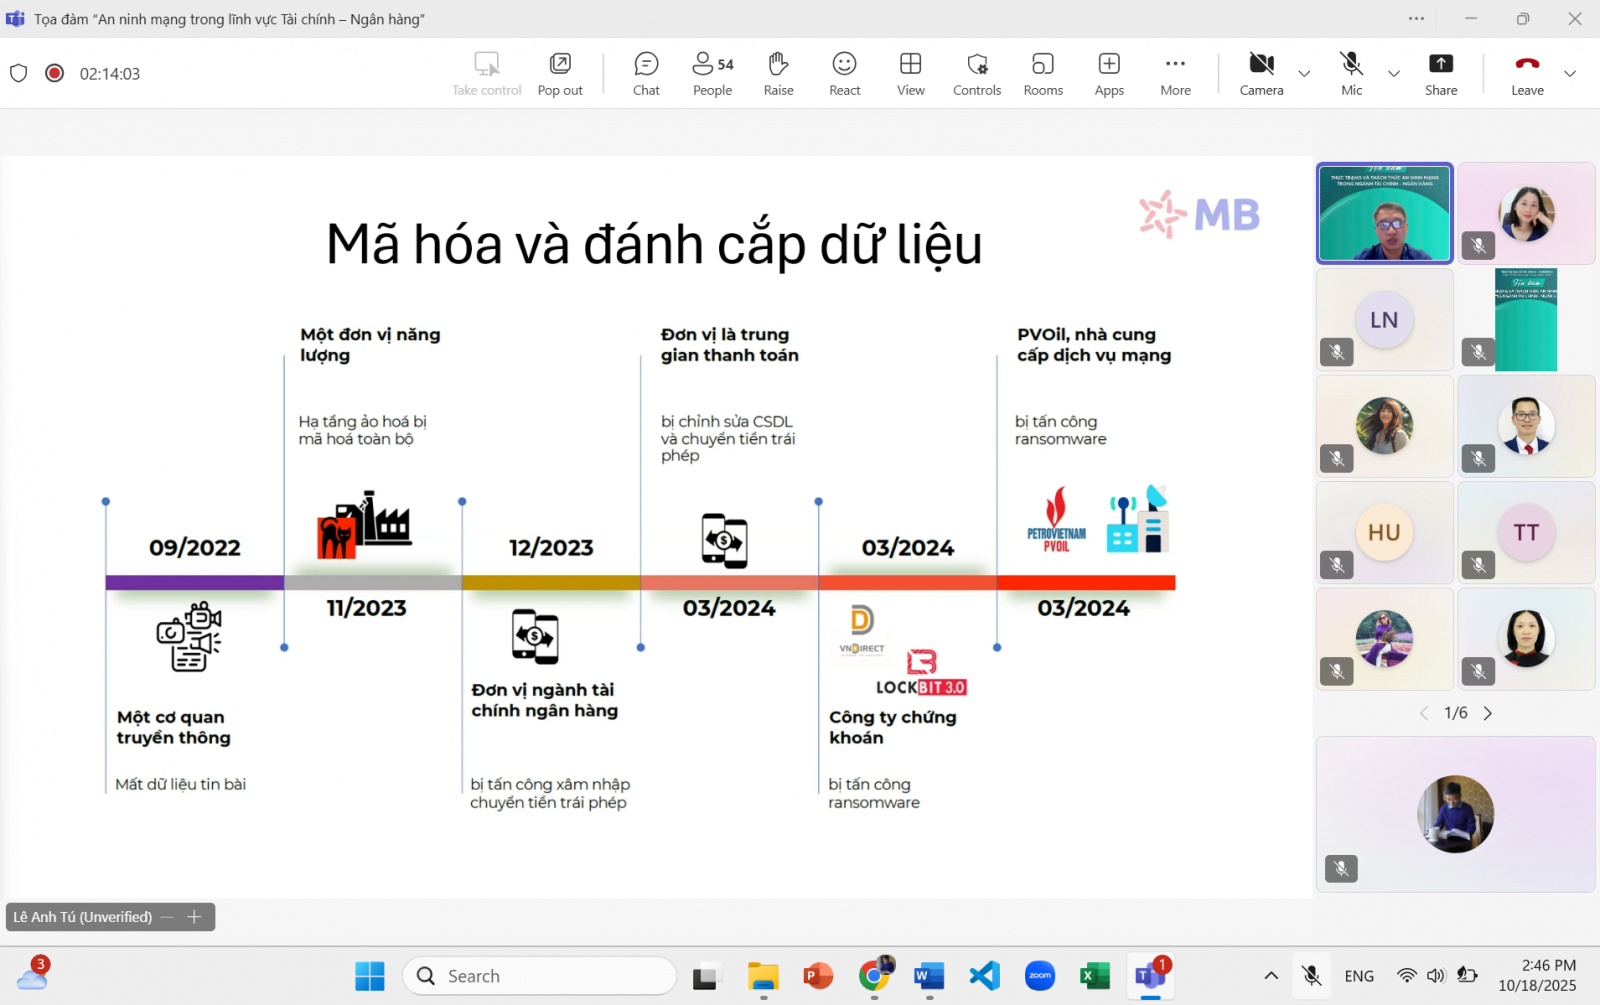Viewport: 1600px width, 1005px height.
Task: Open the Controls menu
Action: [977, 74]
